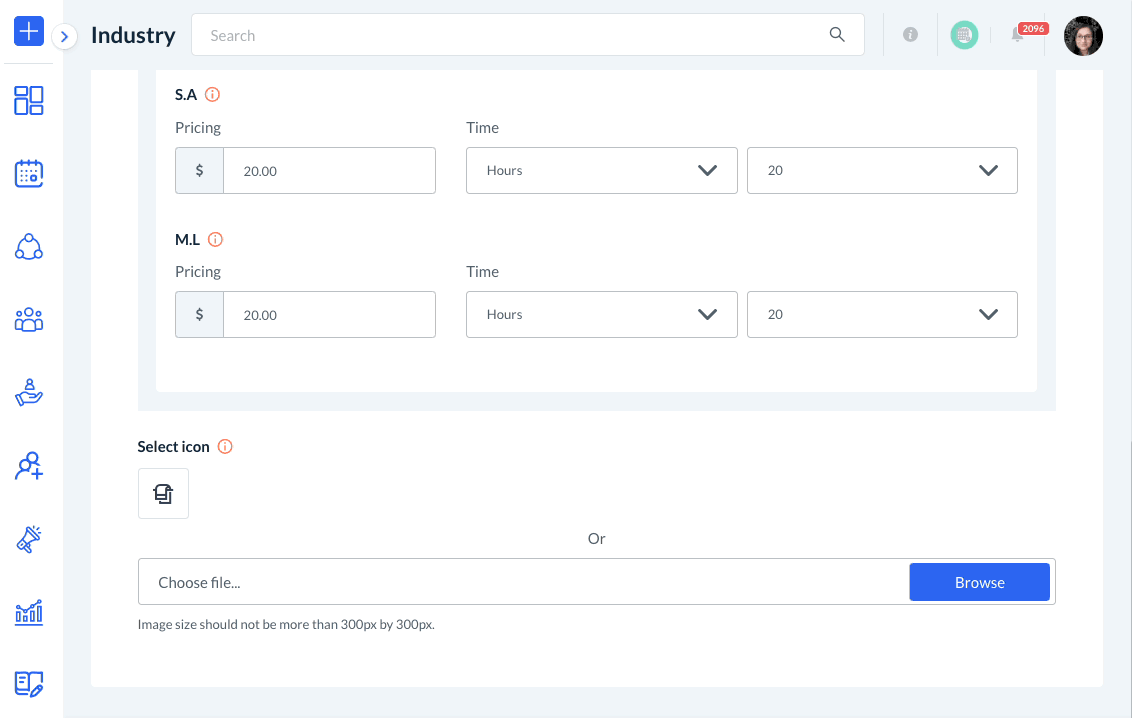The height and width of the screenshot is (718, 1132).
Task: Open the team group icon in sidebar
Action: click(29, 320)
